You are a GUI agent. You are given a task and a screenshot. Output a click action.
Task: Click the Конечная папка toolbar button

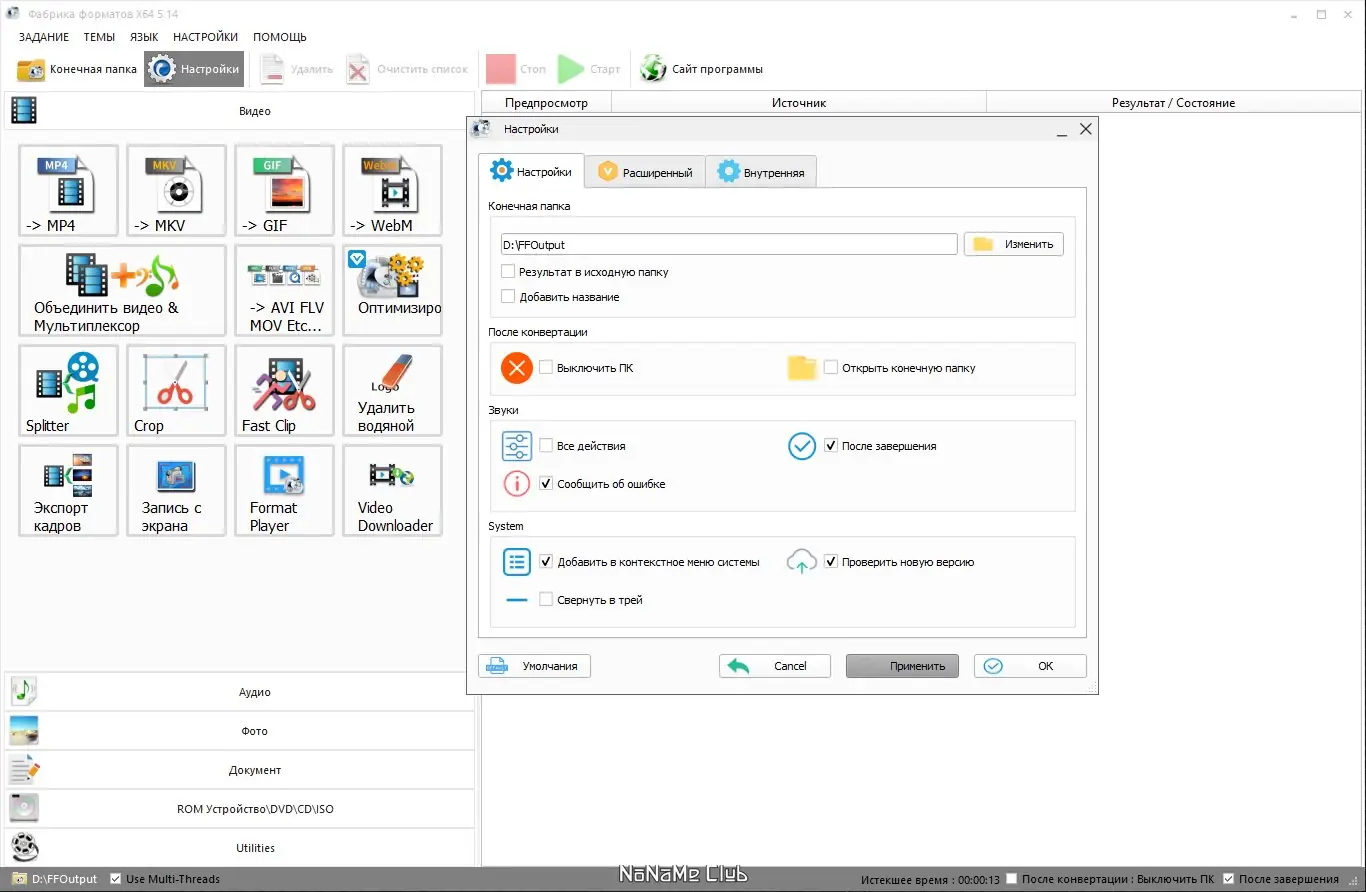(x=77, y=69)
